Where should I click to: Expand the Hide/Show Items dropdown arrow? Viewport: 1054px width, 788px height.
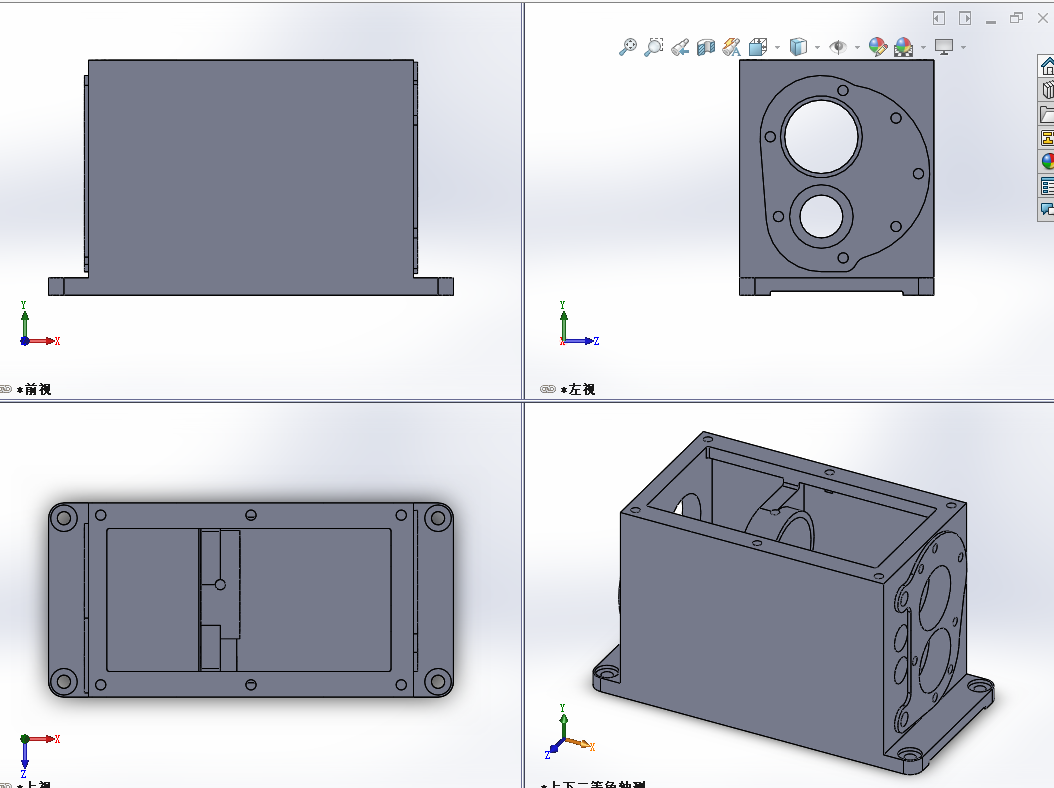pyautogui.click(x=857, y=48)
